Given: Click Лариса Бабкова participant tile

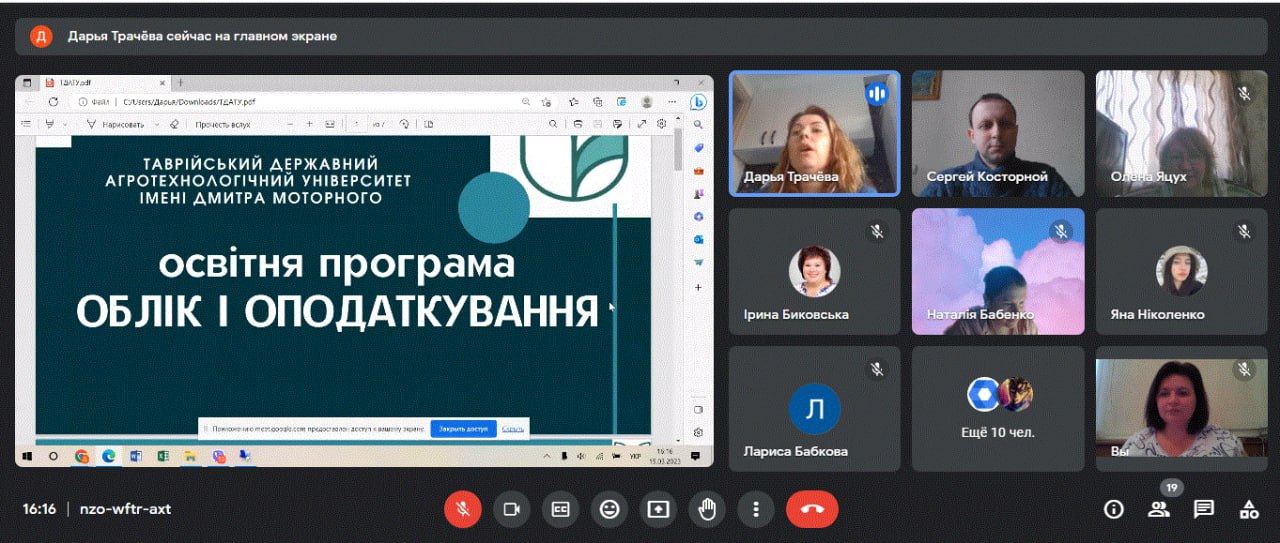Looking at the screenshot, I should (x=814, y=409).
